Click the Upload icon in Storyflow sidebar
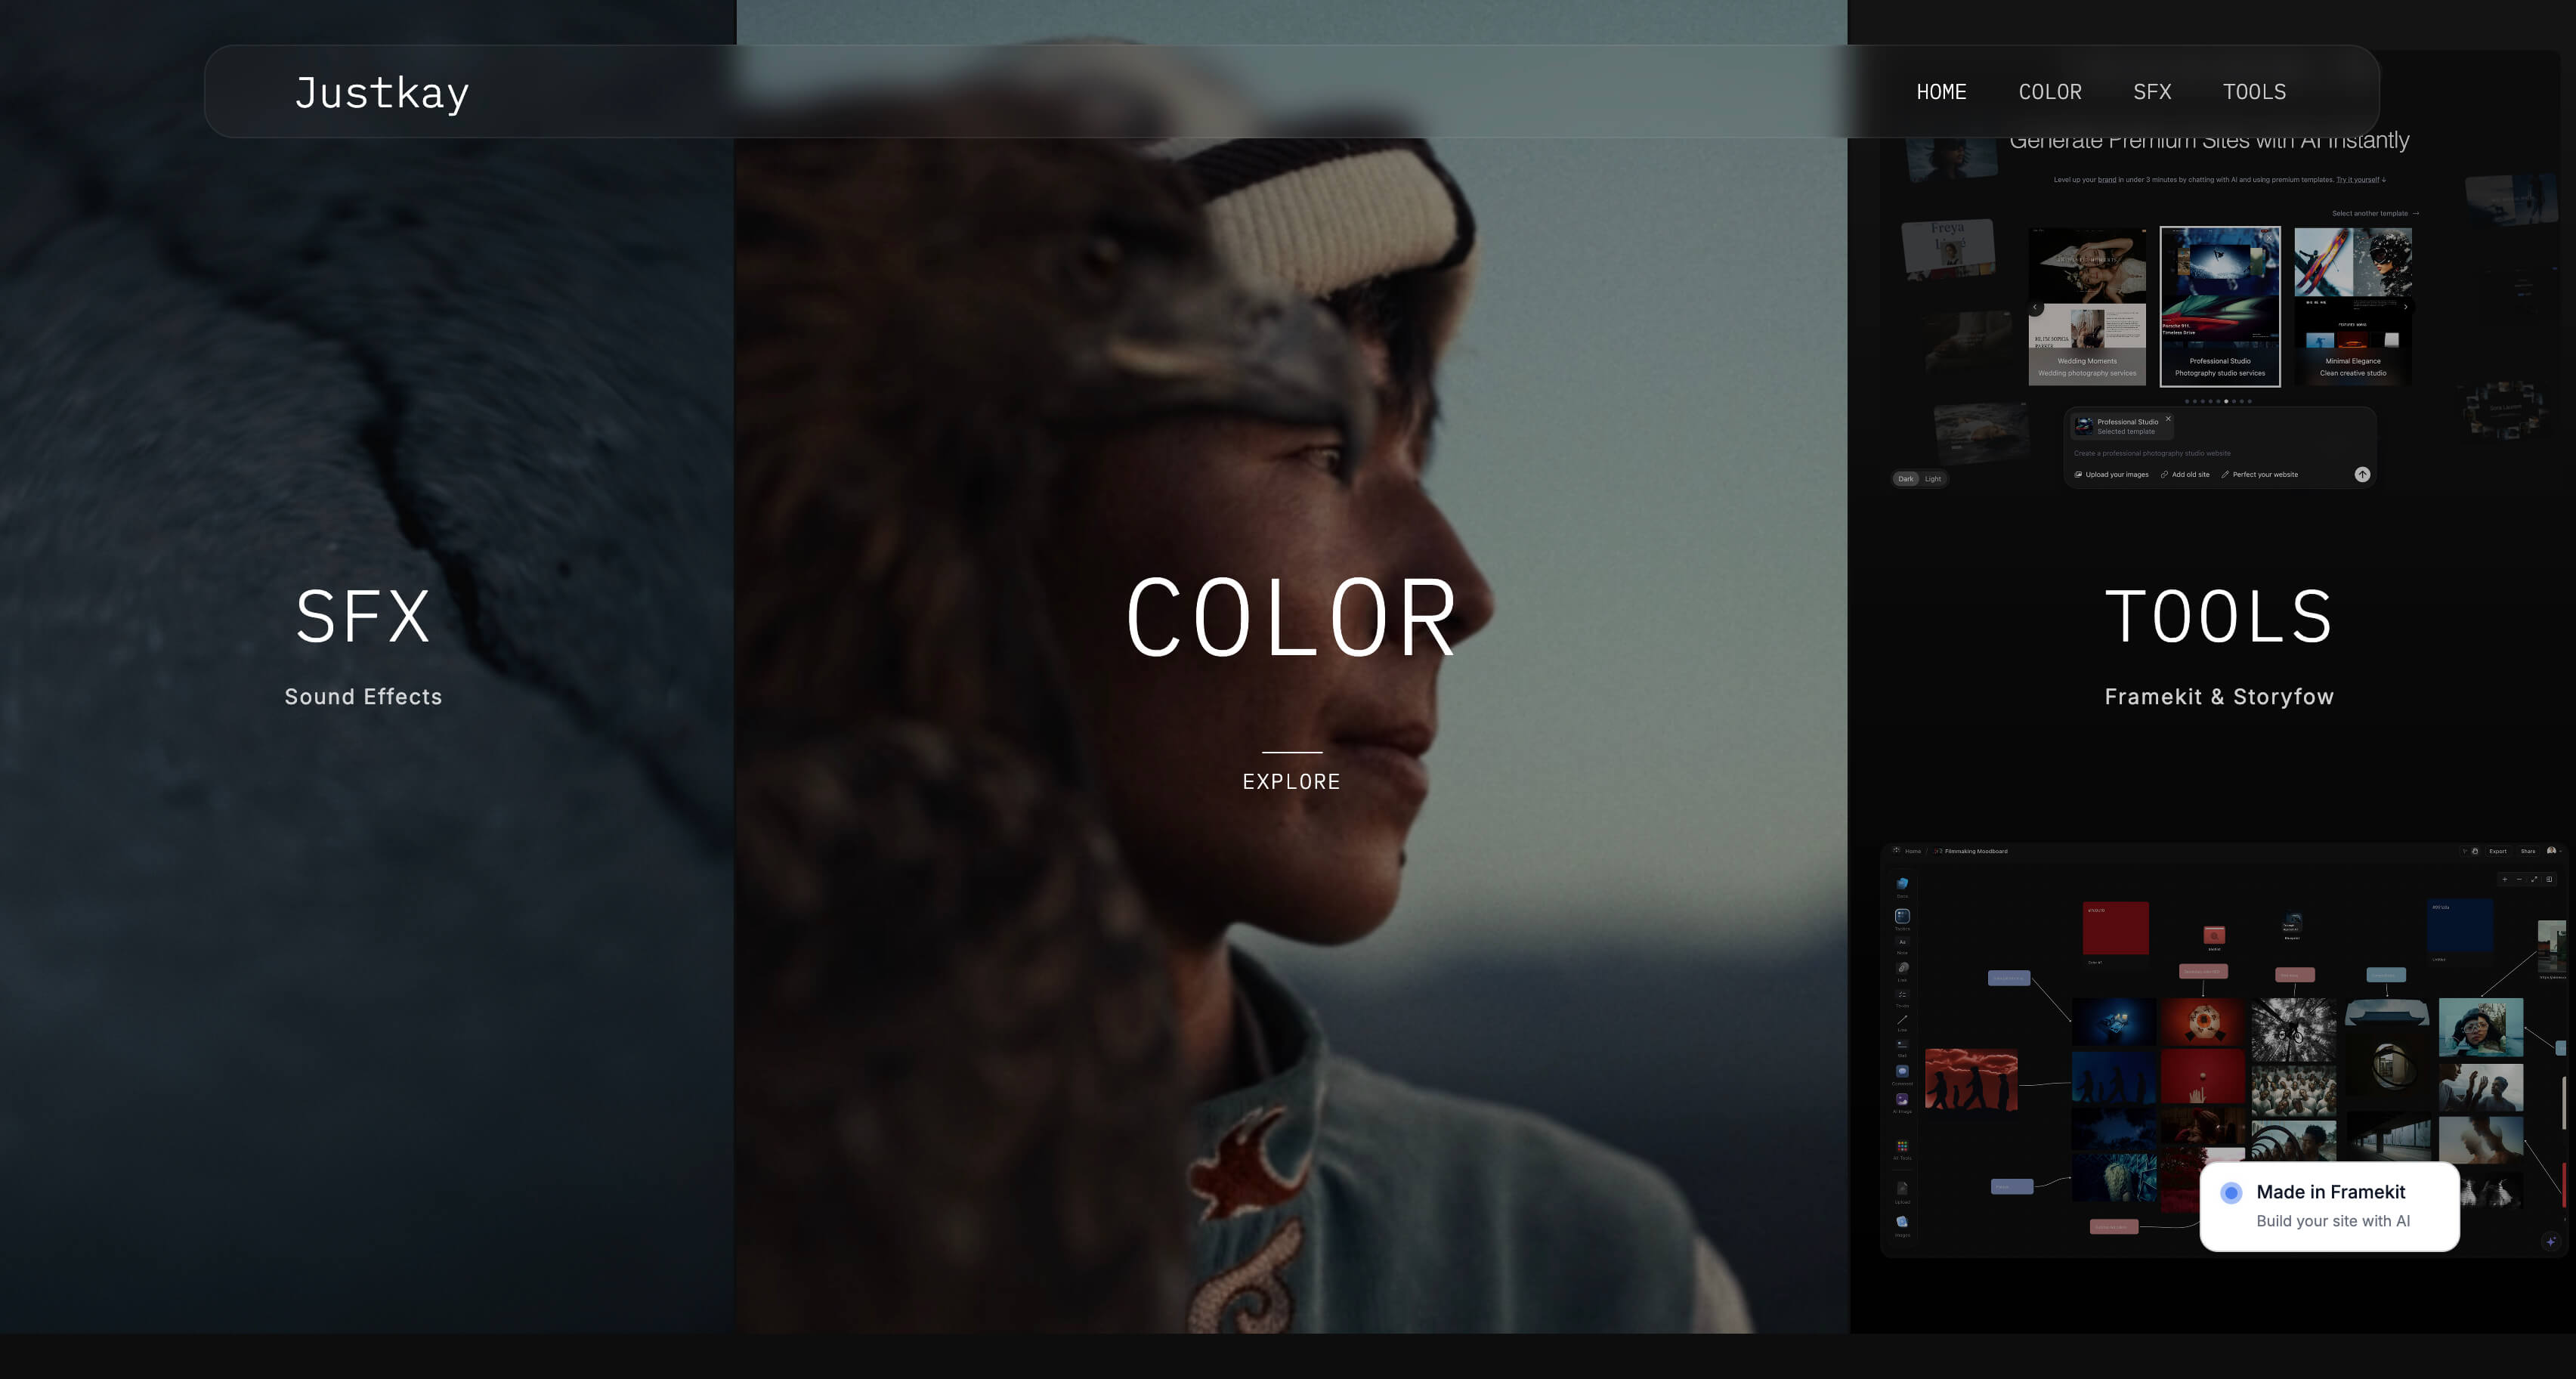The width and height of the screenshot is (2576, 1379). (1903, 1189)
